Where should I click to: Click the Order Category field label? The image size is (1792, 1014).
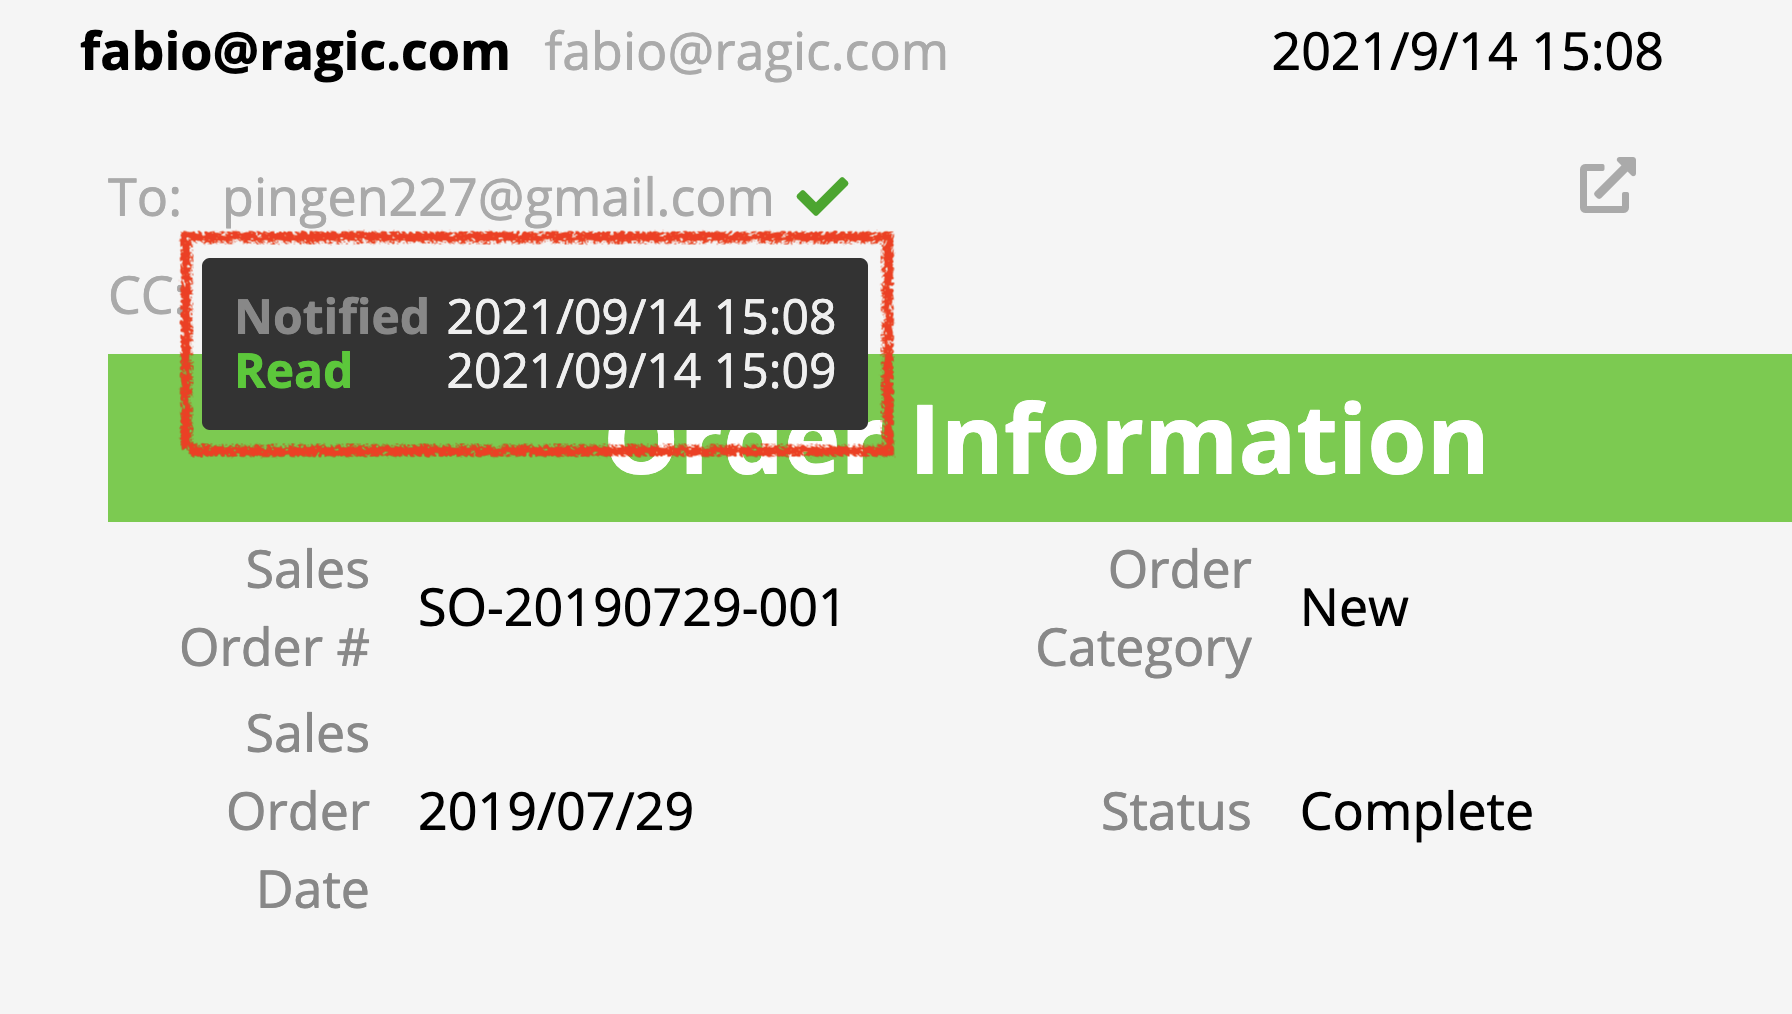coord(1144,608)
